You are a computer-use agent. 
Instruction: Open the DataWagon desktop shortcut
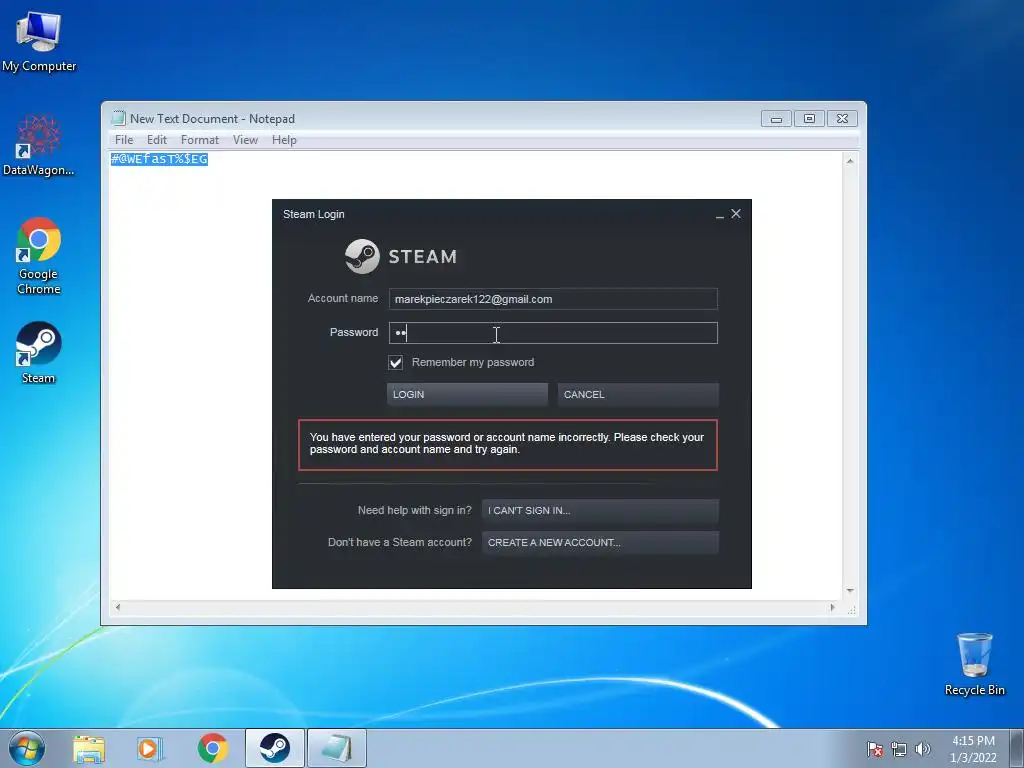tap(39, 145)
